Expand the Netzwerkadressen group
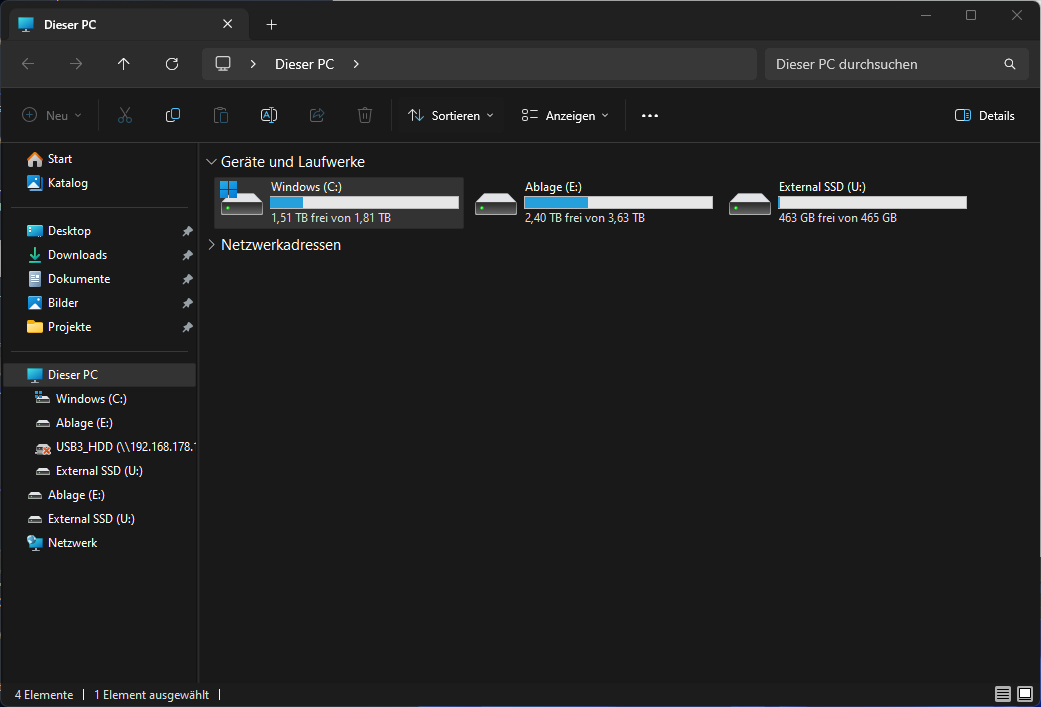The image size is (1041, 707). pyautogui.click(x=211, y=245)
